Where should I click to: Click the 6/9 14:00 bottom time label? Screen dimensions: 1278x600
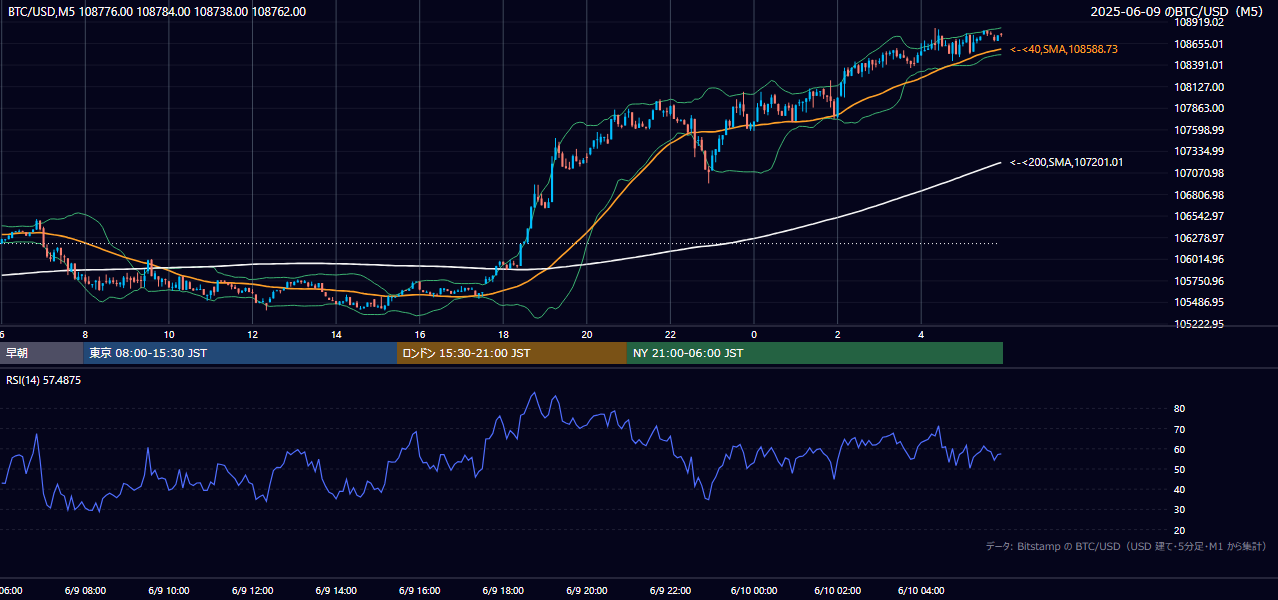click(x=336, y=591)
